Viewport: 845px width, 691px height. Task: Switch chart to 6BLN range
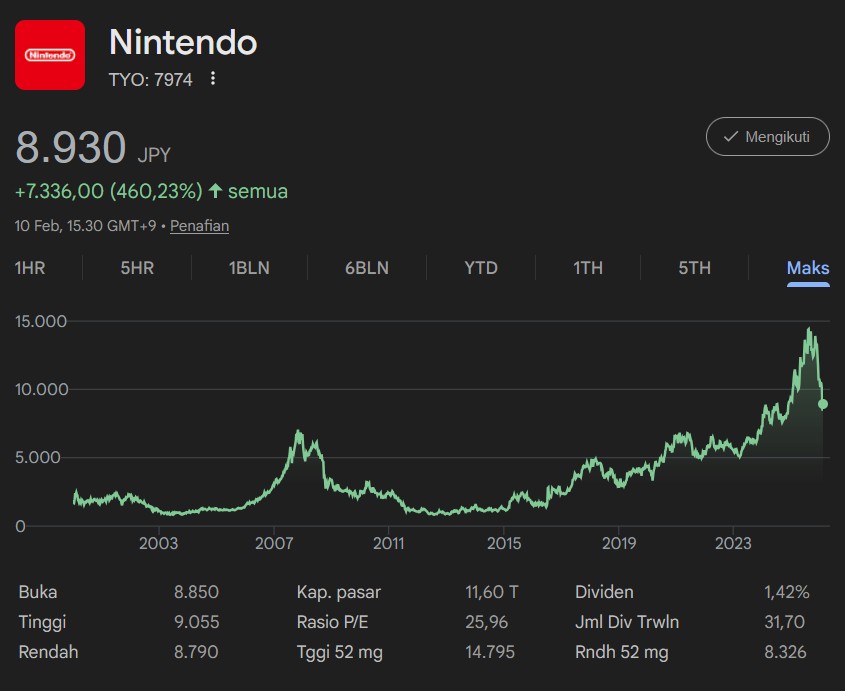(x=365, y=268)
